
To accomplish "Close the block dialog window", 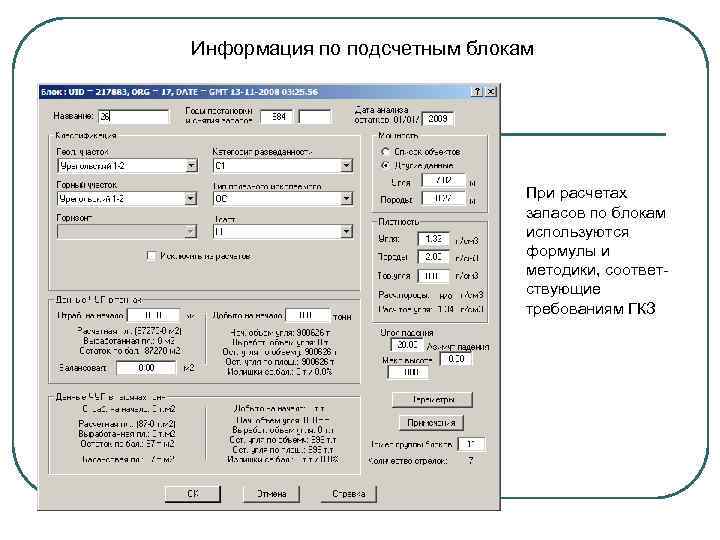I will tap(491, 92).
